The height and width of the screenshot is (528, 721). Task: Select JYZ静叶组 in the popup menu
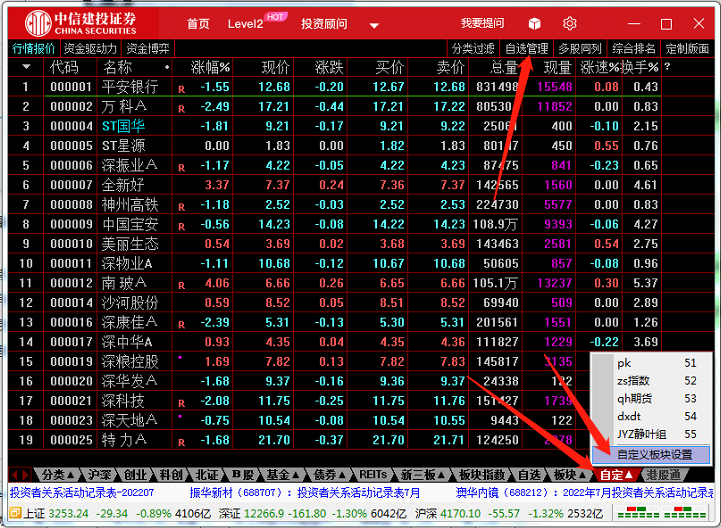tap(645, 435)
